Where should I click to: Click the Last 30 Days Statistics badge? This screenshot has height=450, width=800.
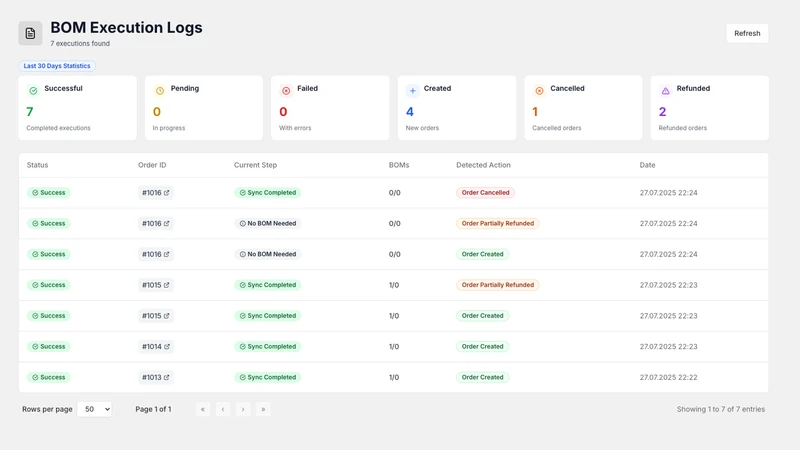click(57, 66)
